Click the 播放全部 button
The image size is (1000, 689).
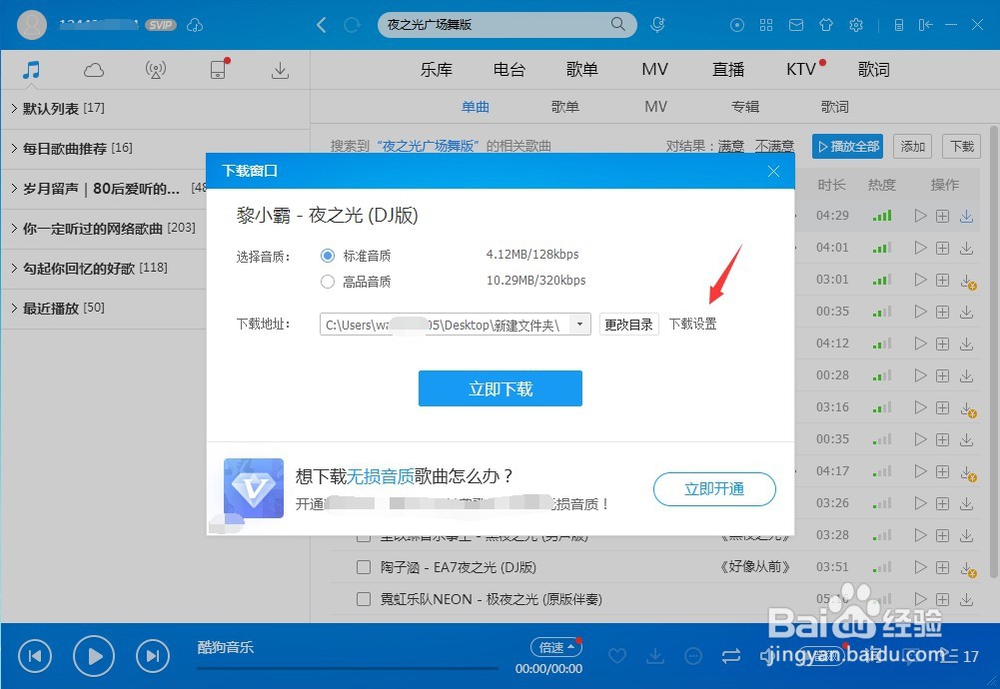click(x=848, y=146)
